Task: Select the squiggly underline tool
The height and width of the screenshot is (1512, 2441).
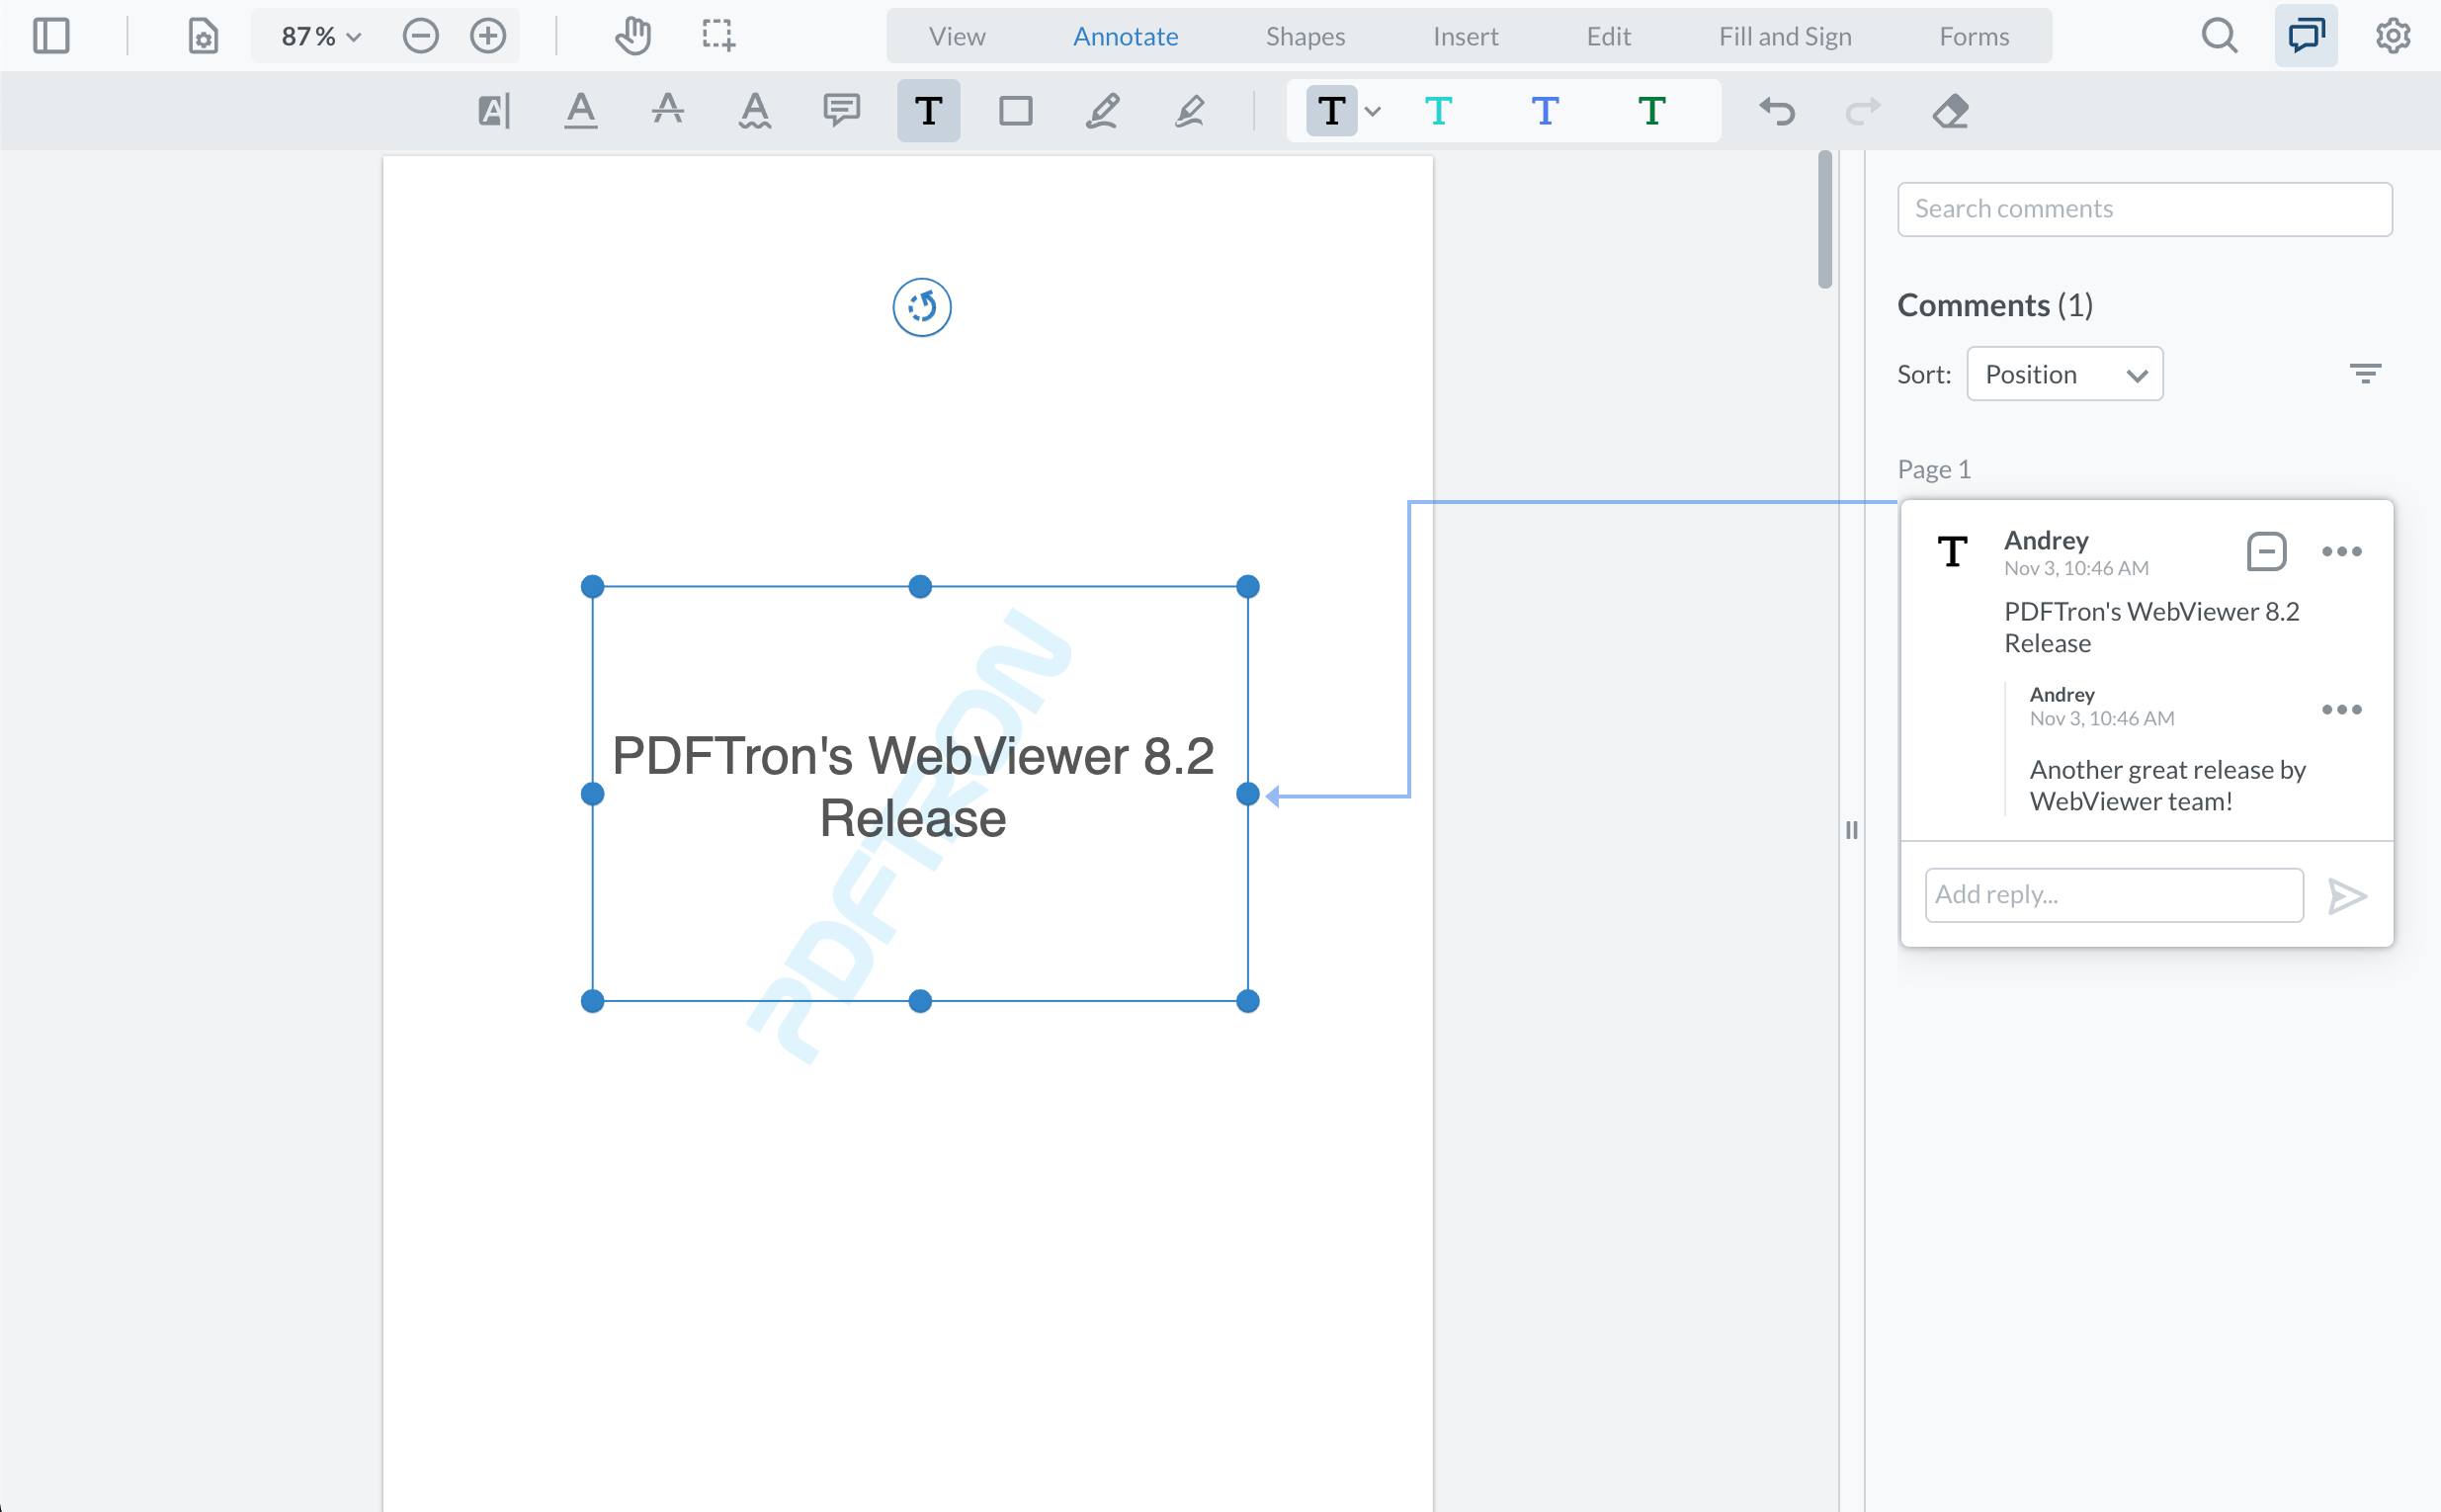Action: point(755,110)
